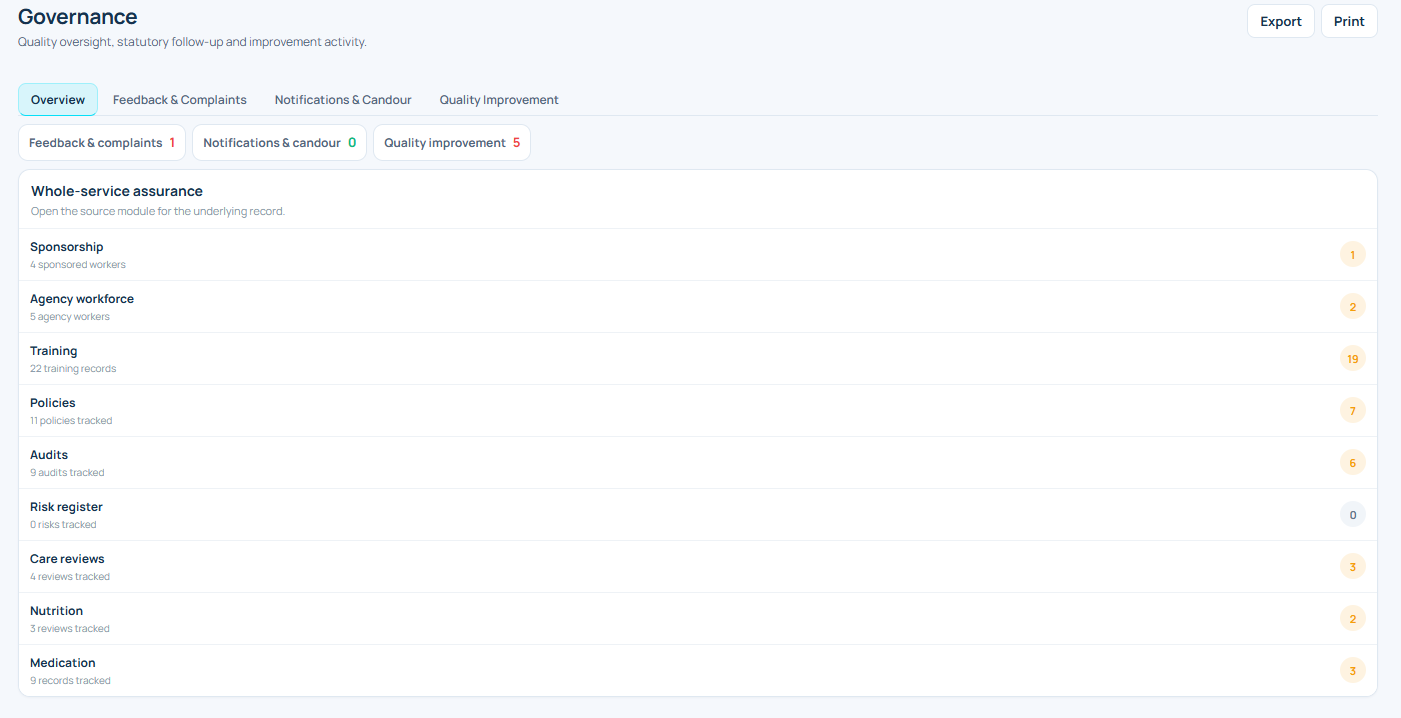Click the Care reviews count badge 3
This screenshot has height=718, width=1401.
[1353, 567]
